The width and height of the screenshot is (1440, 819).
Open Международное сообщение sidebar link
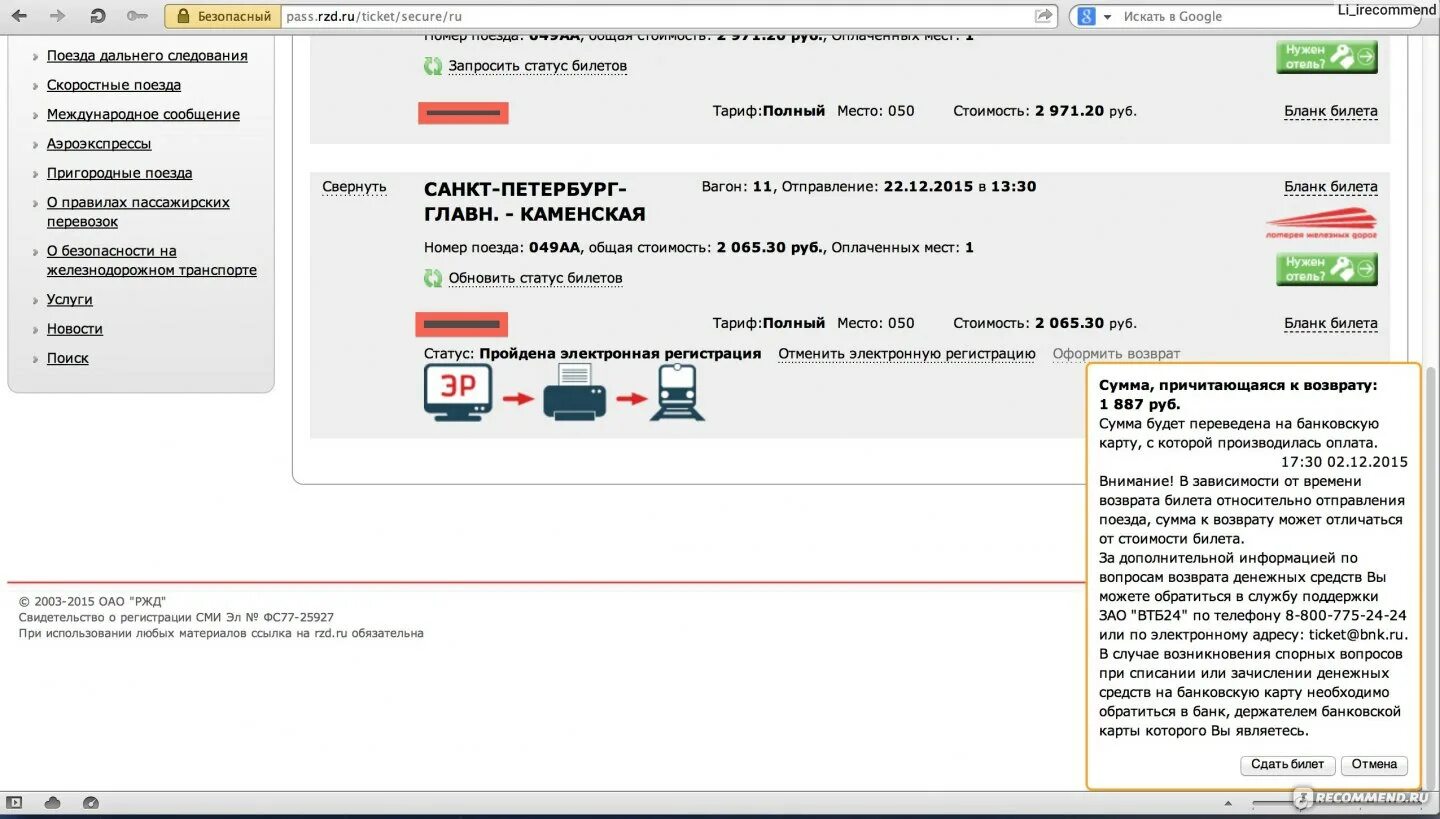tap(143, 114)
